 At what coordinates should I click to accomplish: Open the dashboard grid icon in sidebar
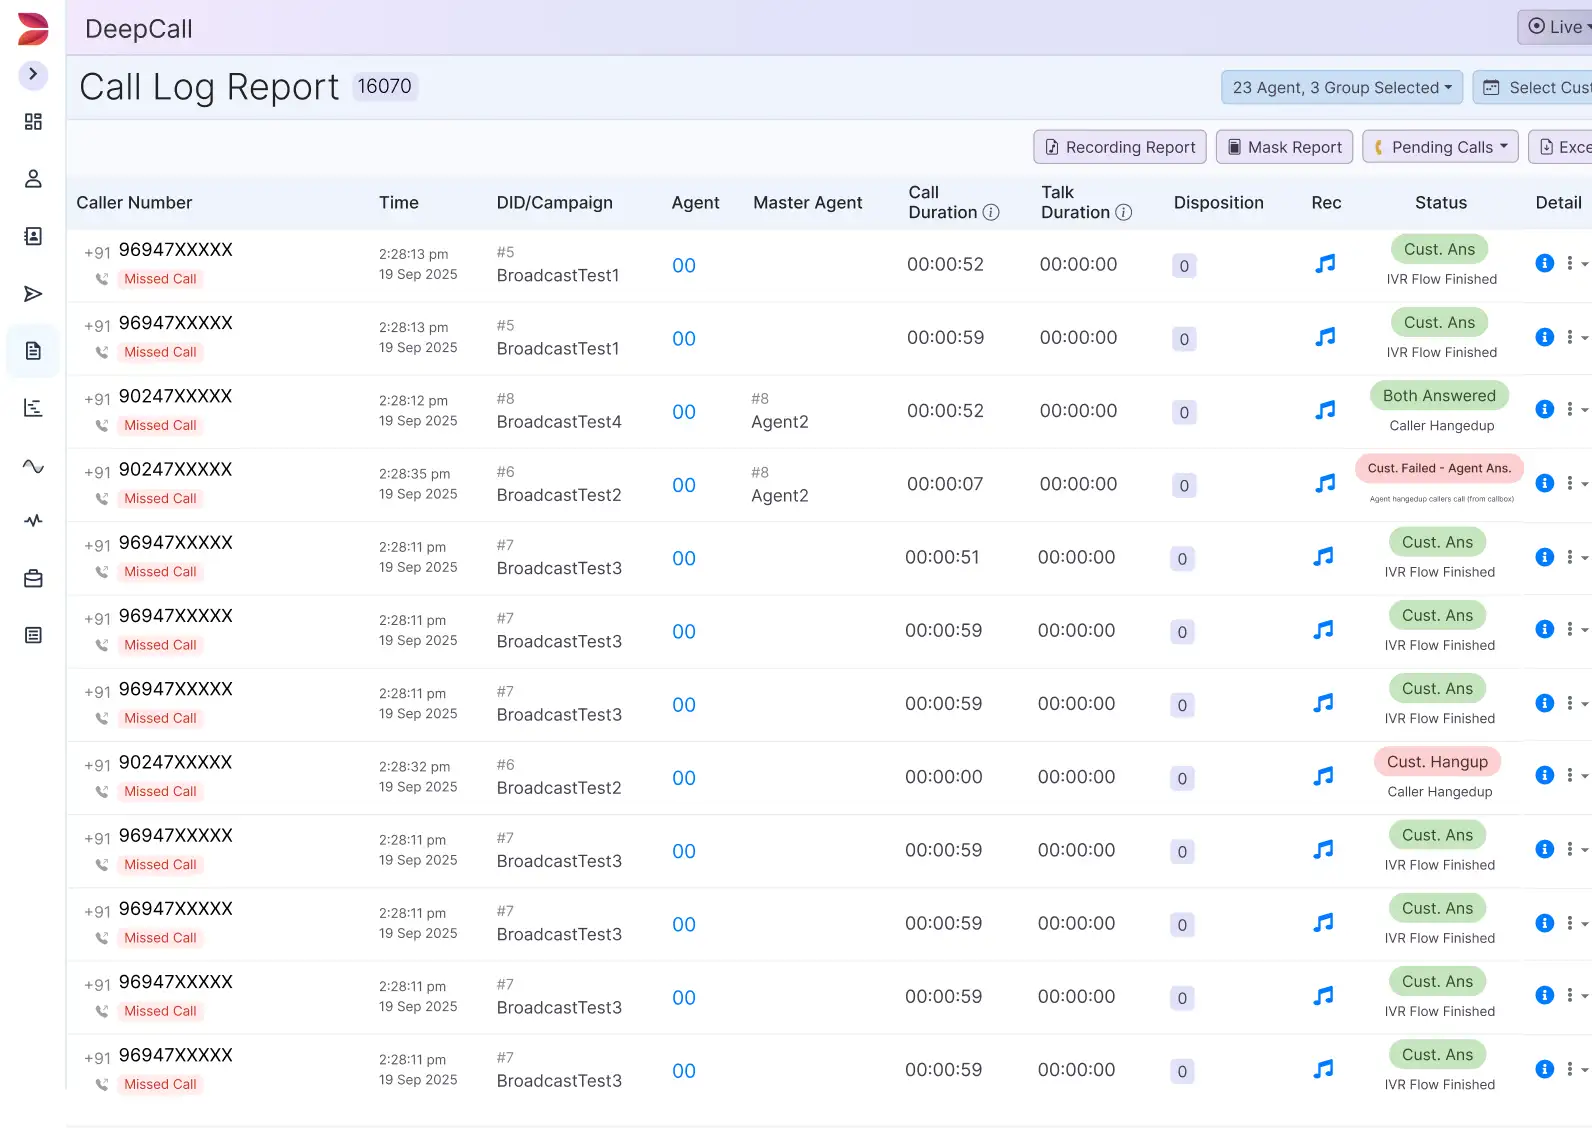pos(33,122)
